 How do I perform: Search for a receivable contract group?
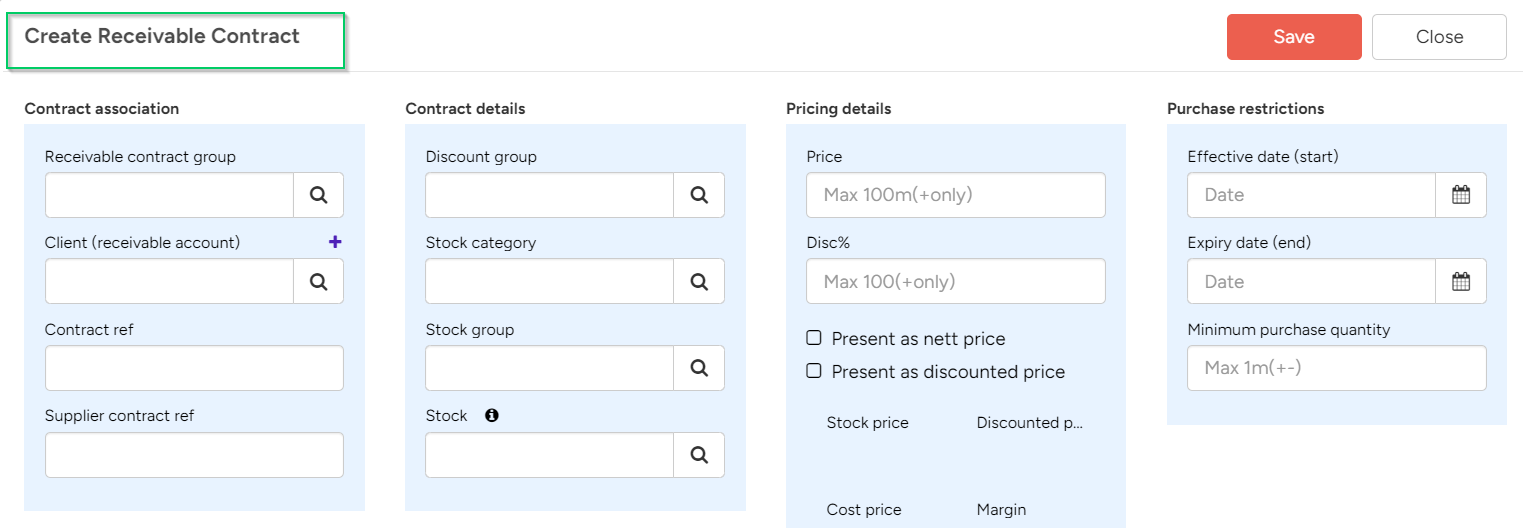[x=318, y=195]
